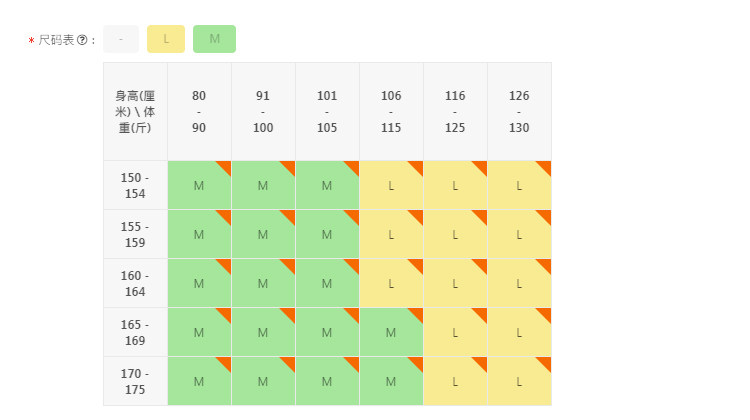The height and width of the screenshot is (420, 750).
Task: Click the 80-90 weight column header
Action: tap(199, 111)
